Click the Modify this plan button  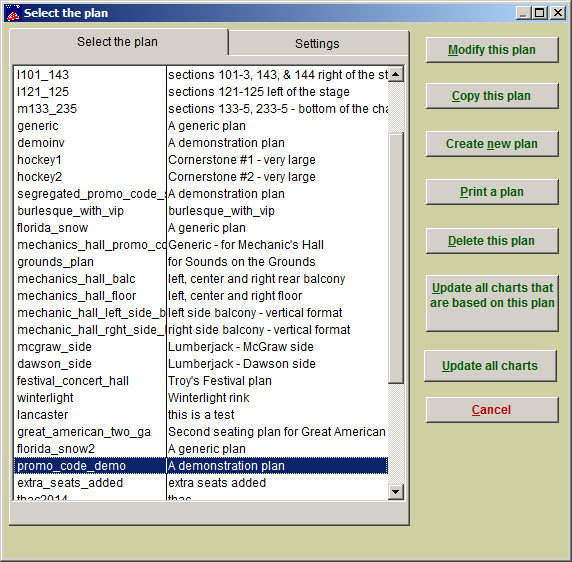click(x=492, y=50)
